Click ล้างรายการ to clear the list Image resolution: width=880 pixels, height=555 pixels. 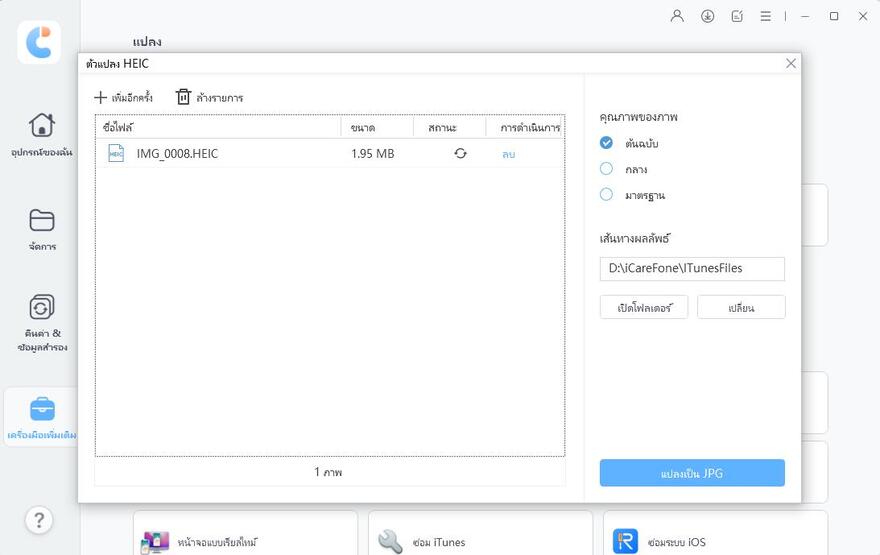209,97
